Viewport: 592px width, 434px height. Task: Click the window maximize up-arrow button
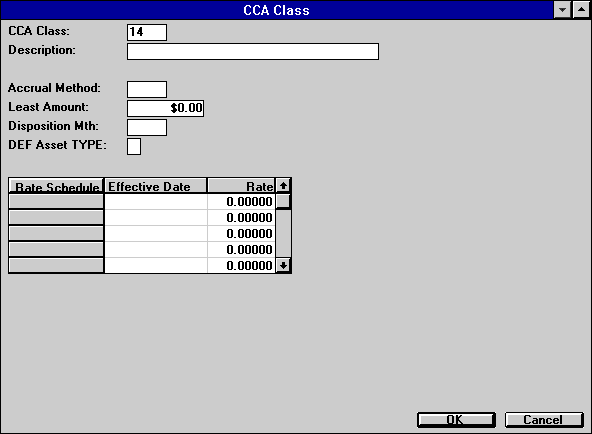click(581, 10)
